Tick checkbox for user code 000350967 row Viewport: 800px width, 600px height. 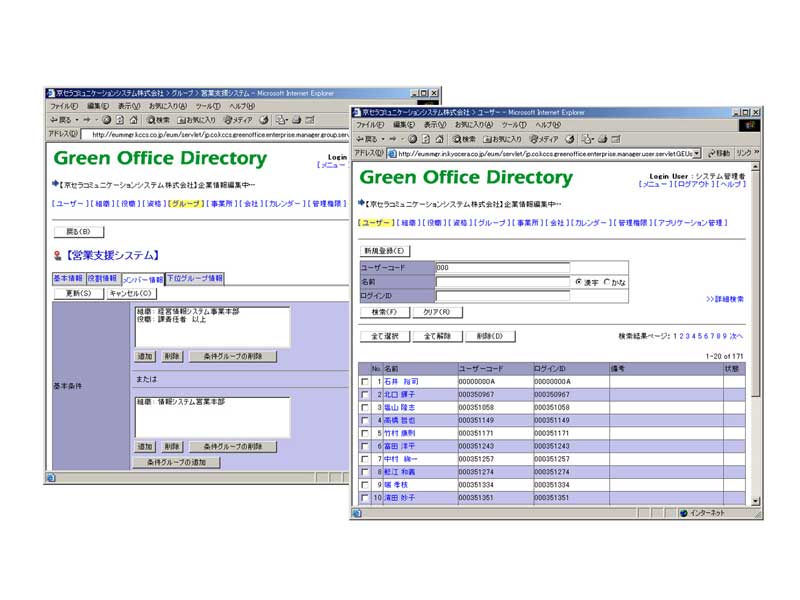pos(365,394)
